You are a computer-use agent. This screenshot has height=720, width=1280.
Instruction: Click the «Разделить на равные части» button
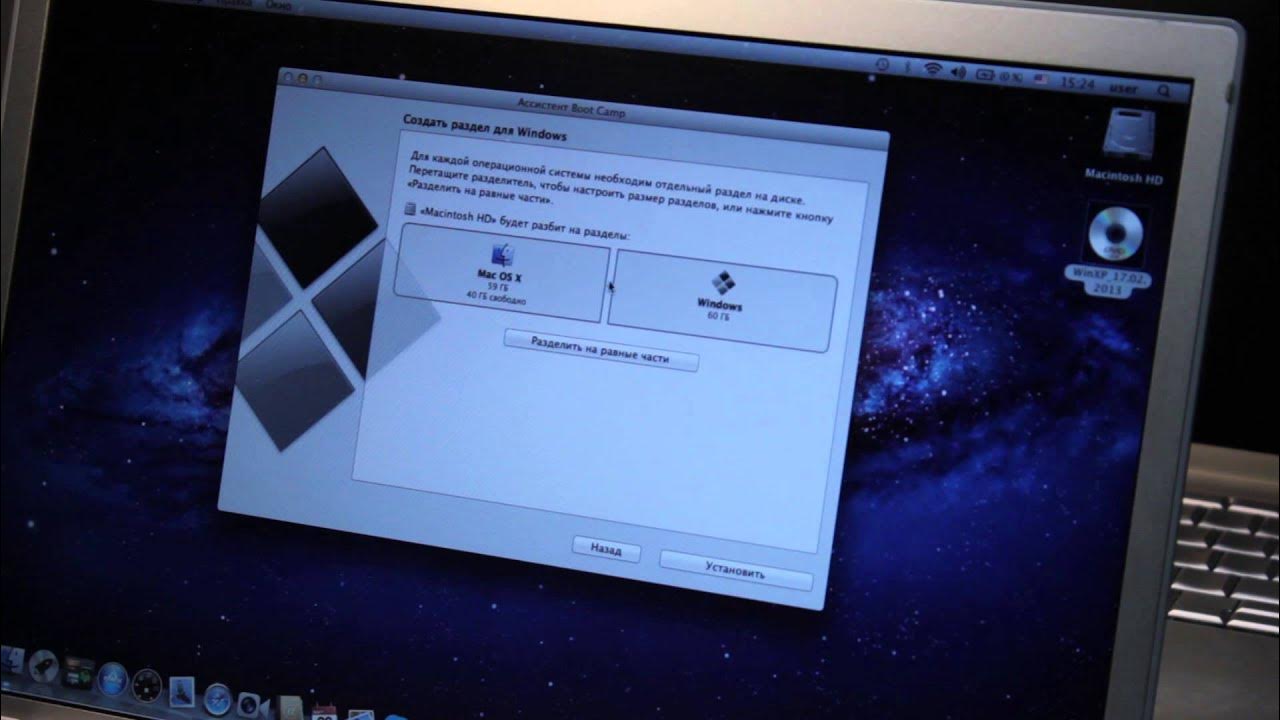tap(600, 350)
